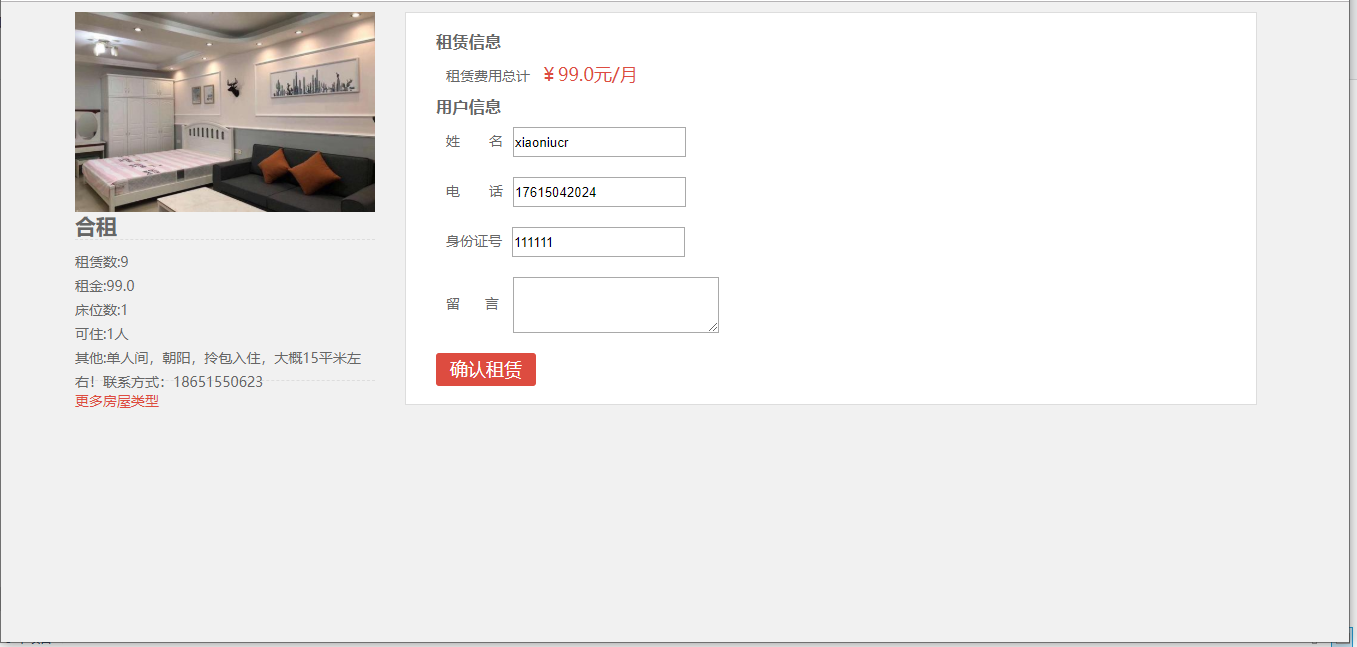The height and width of the screenshot is (647, 1357).
Task: Click the 身份证号 field label
Action: 474,242
